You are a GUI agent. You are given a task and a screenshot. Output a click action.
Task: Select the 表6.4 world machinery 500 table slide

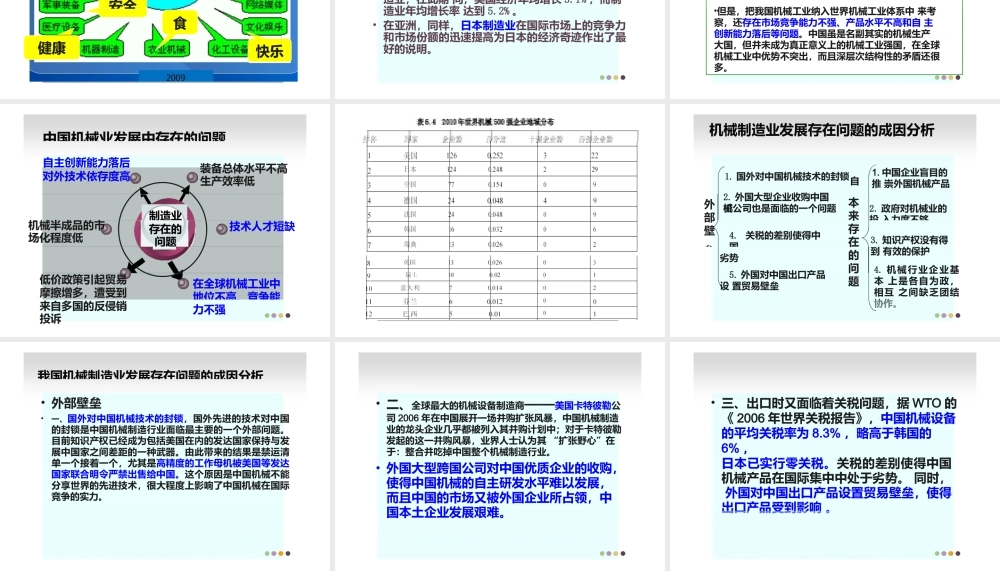point(499,220)
